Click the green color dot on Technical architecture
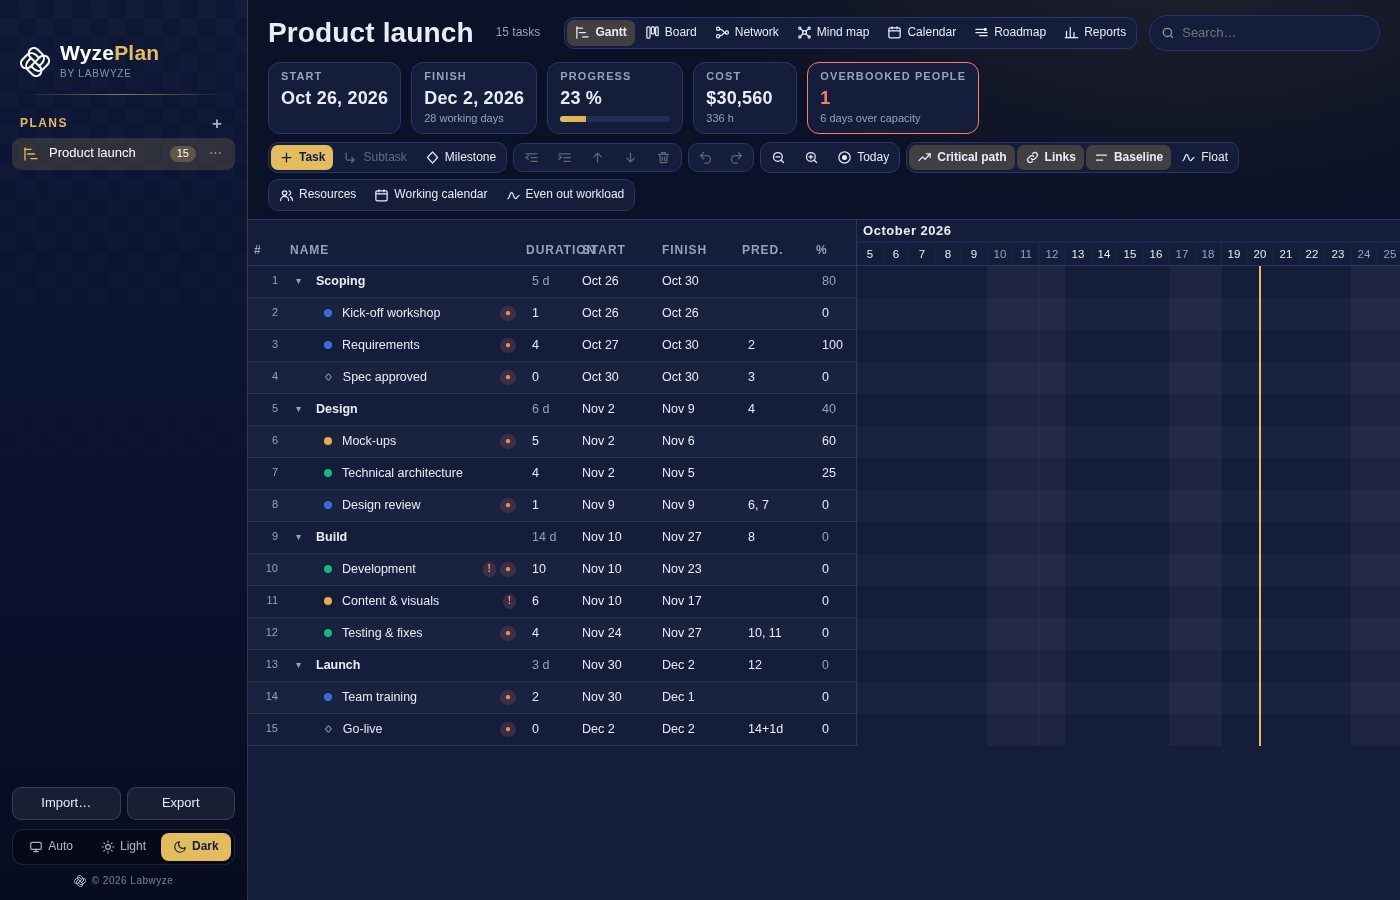The width and height of the screenshot is (1400, 900). point(328,473)
